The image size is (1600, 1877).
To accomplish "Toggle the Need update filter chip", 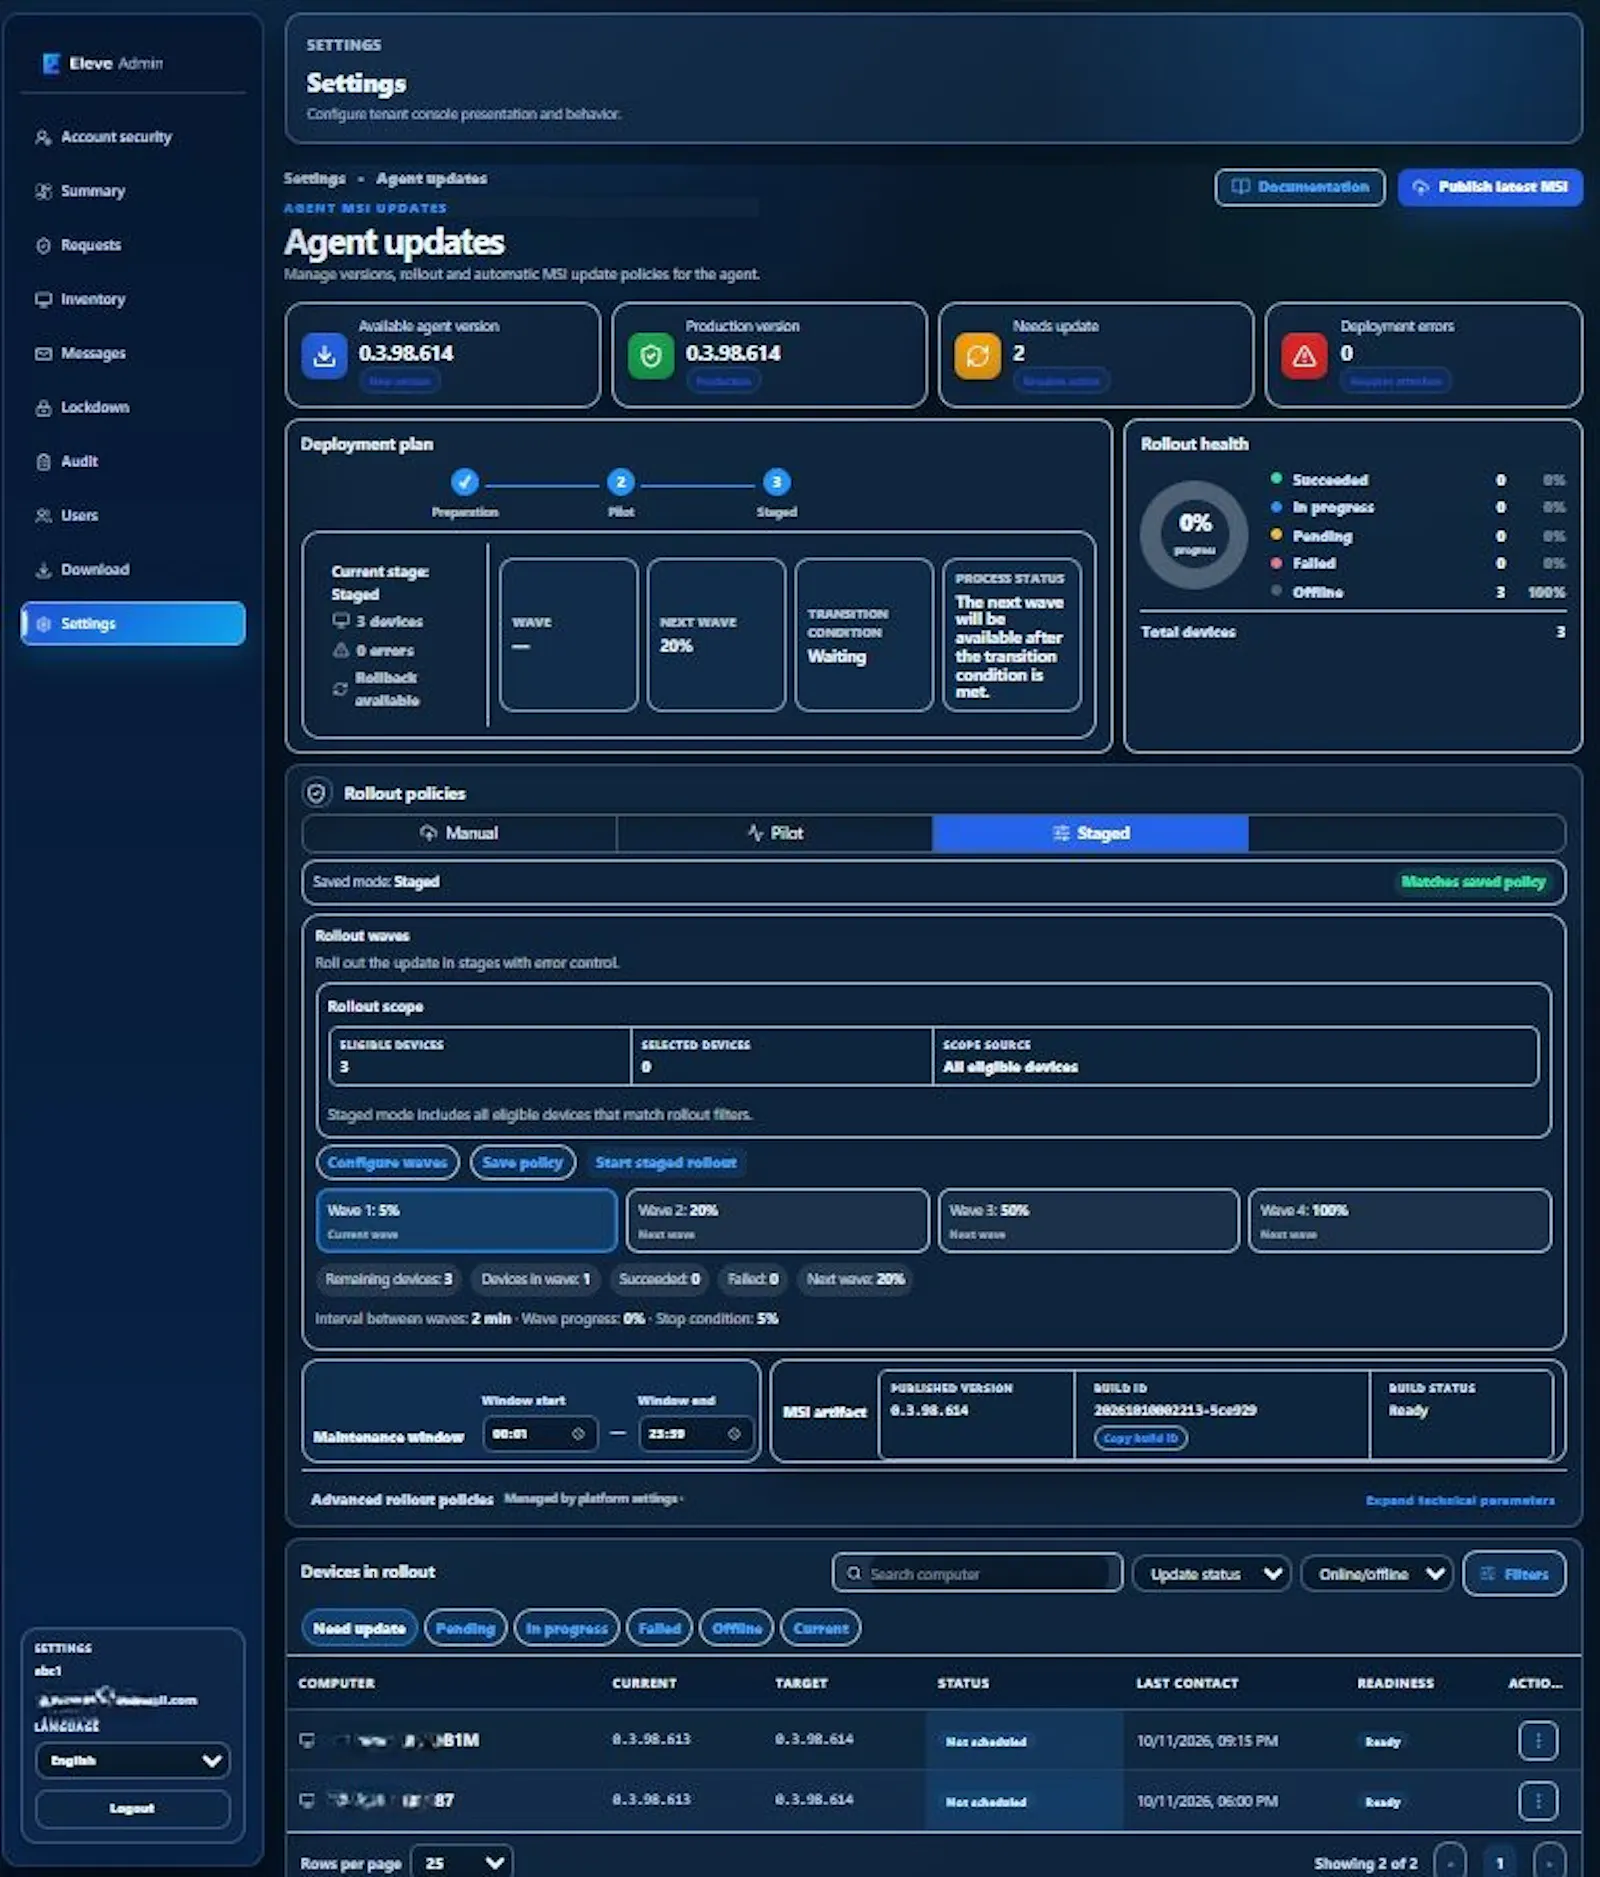I will point(359,1629).
